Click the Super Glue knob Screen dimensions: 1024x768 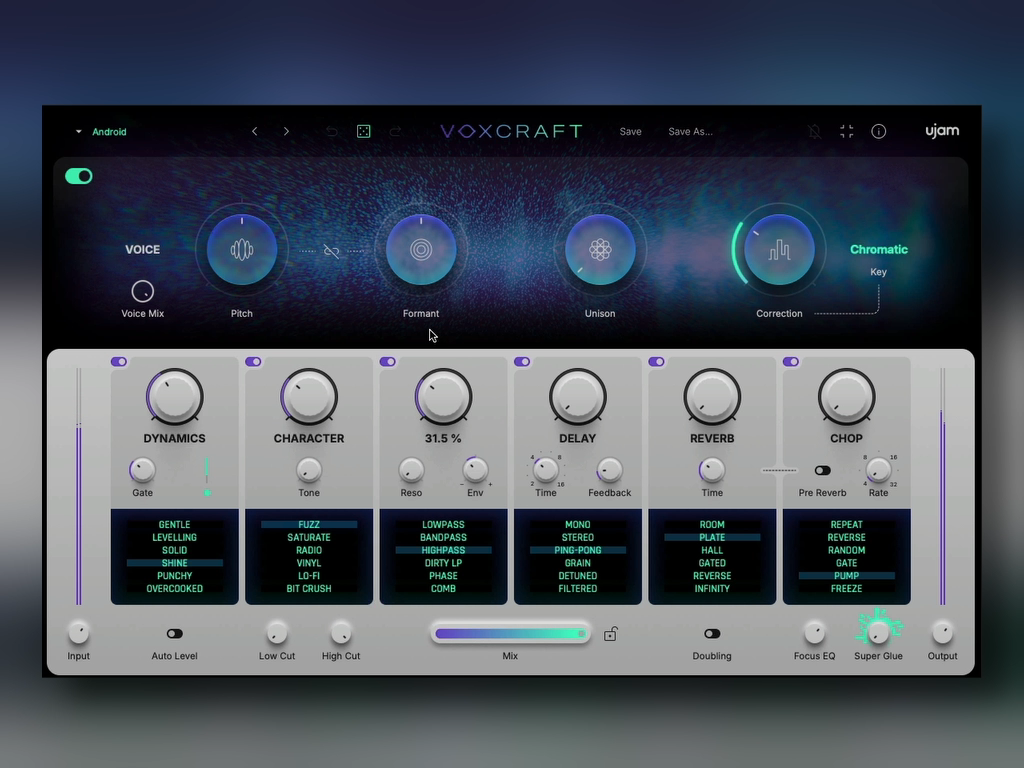click(878, 632)
